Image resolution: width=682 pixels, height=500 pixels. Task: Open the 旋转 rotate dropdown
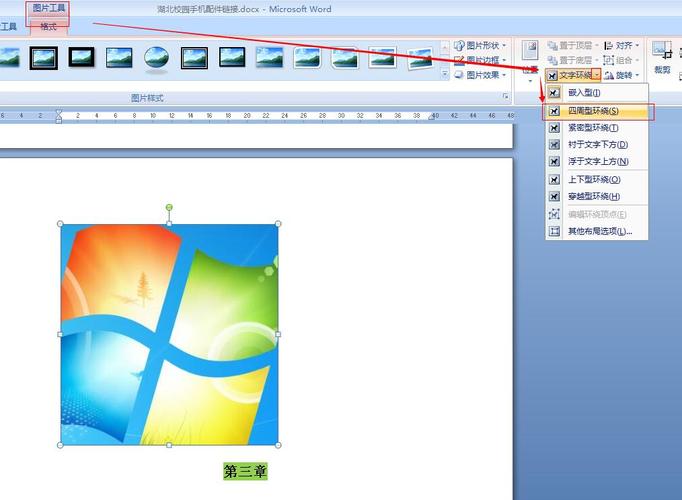(x=621, y=75)
